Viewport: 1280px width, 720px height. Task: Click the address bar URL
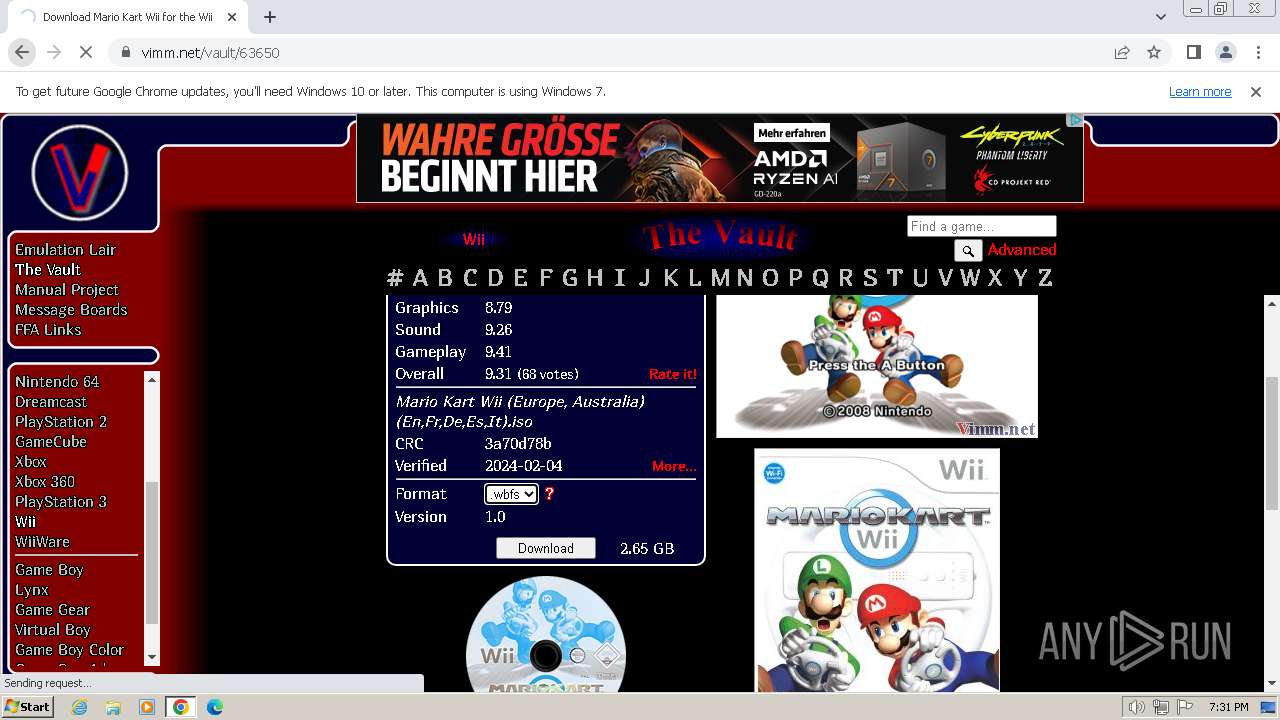pos(210,52)
